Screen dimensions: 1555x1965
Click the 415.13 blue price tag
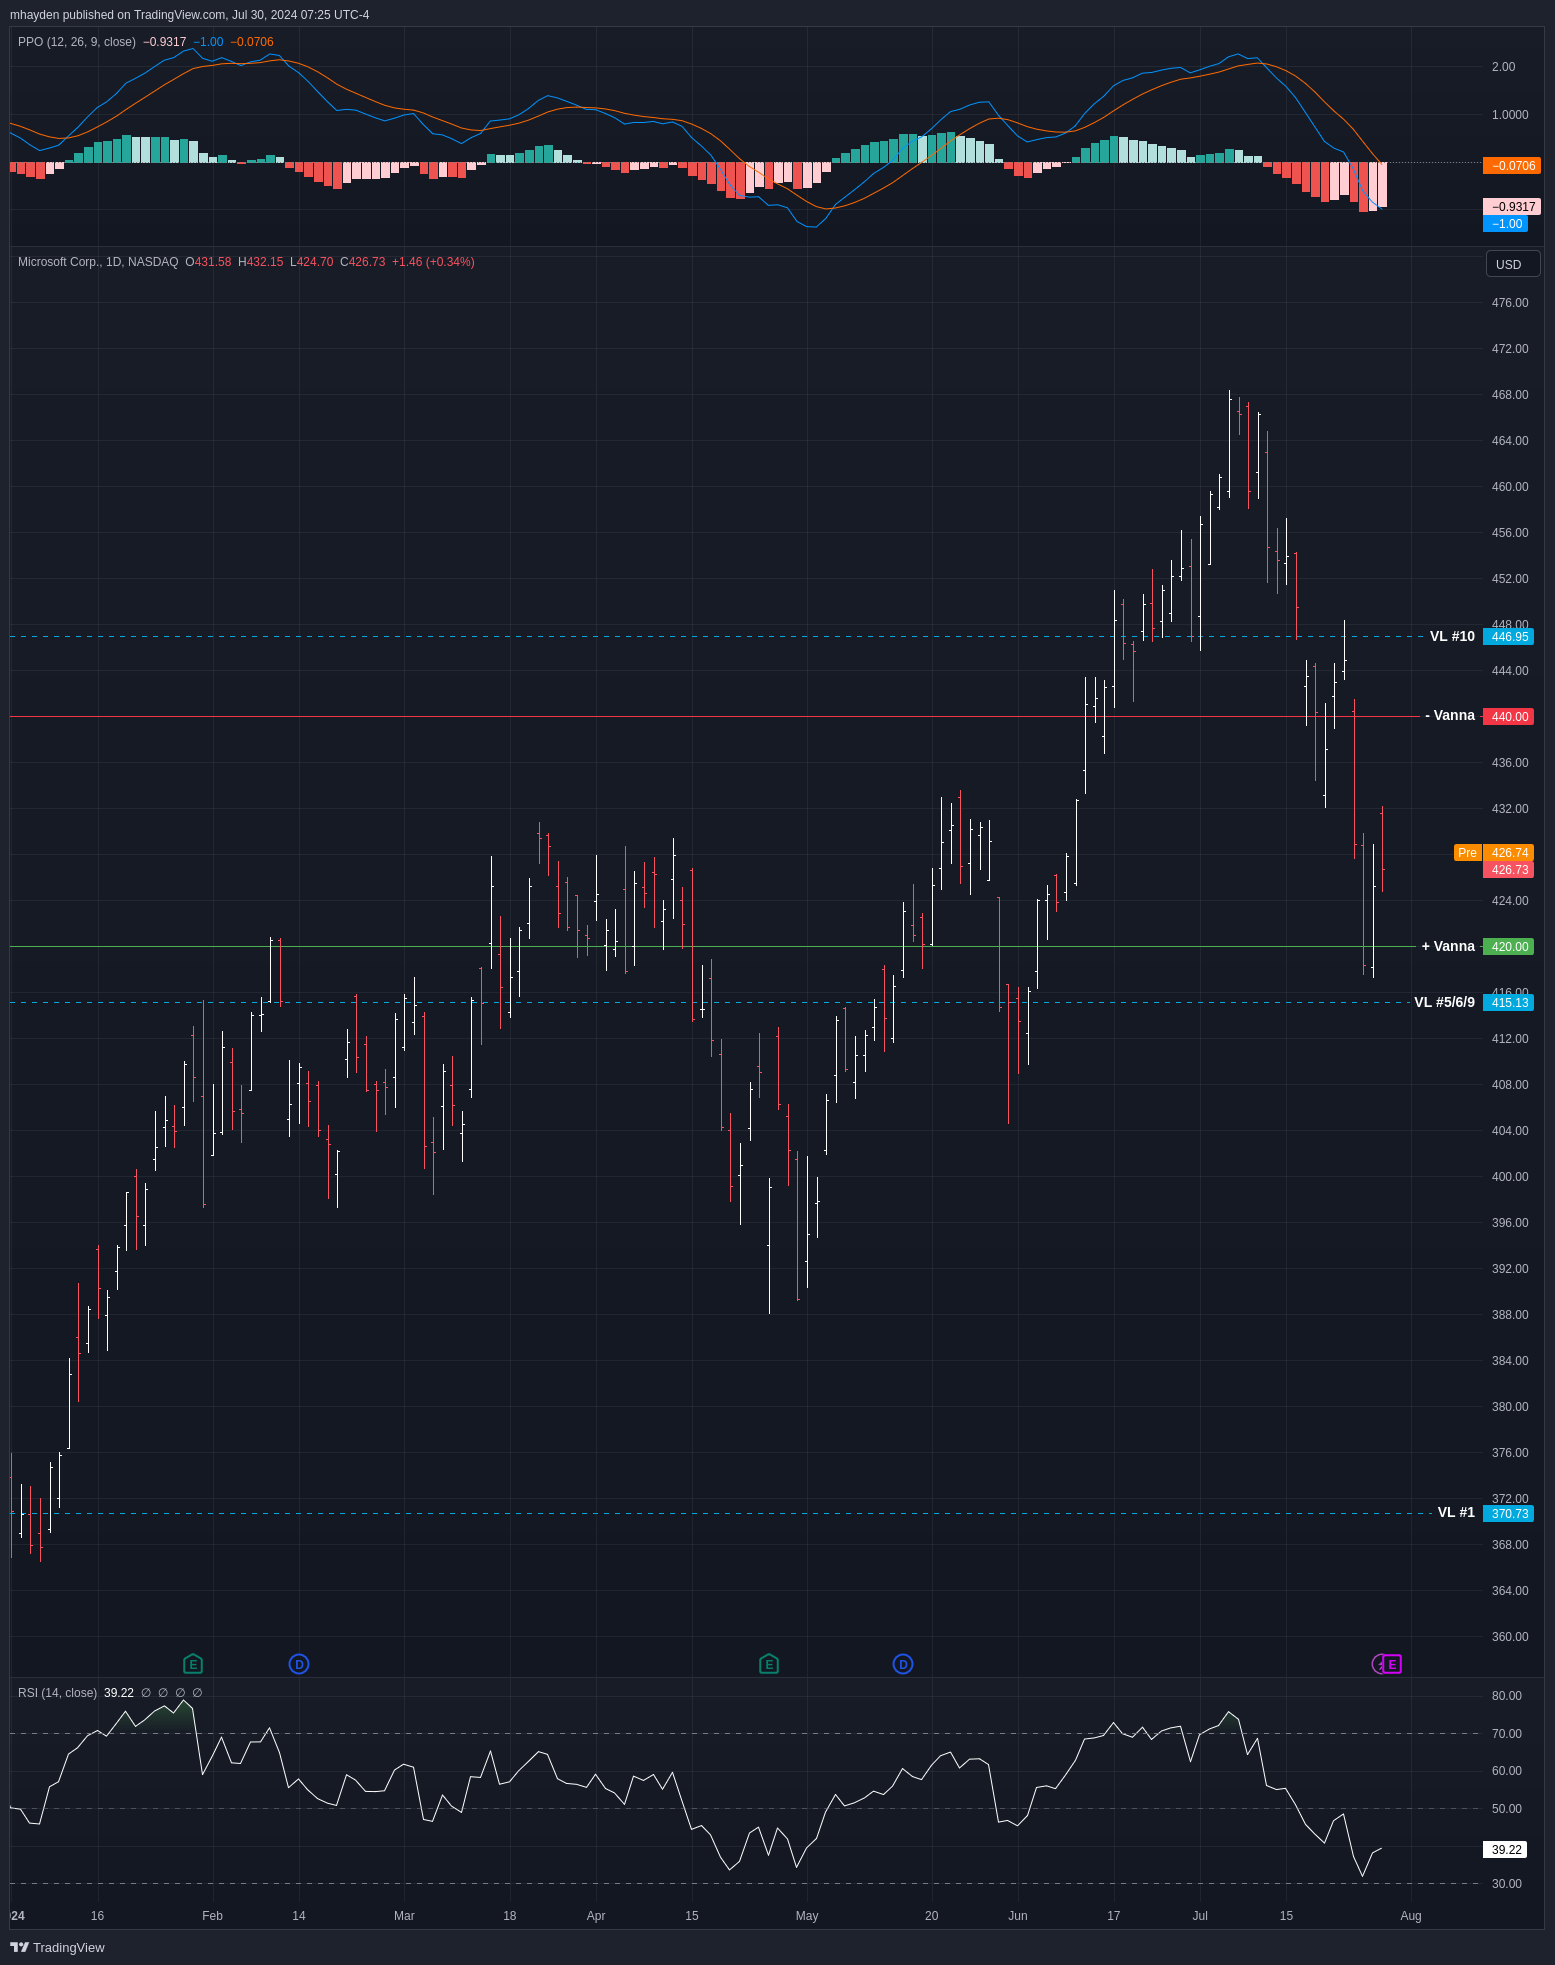[x=1508, y=1003]
